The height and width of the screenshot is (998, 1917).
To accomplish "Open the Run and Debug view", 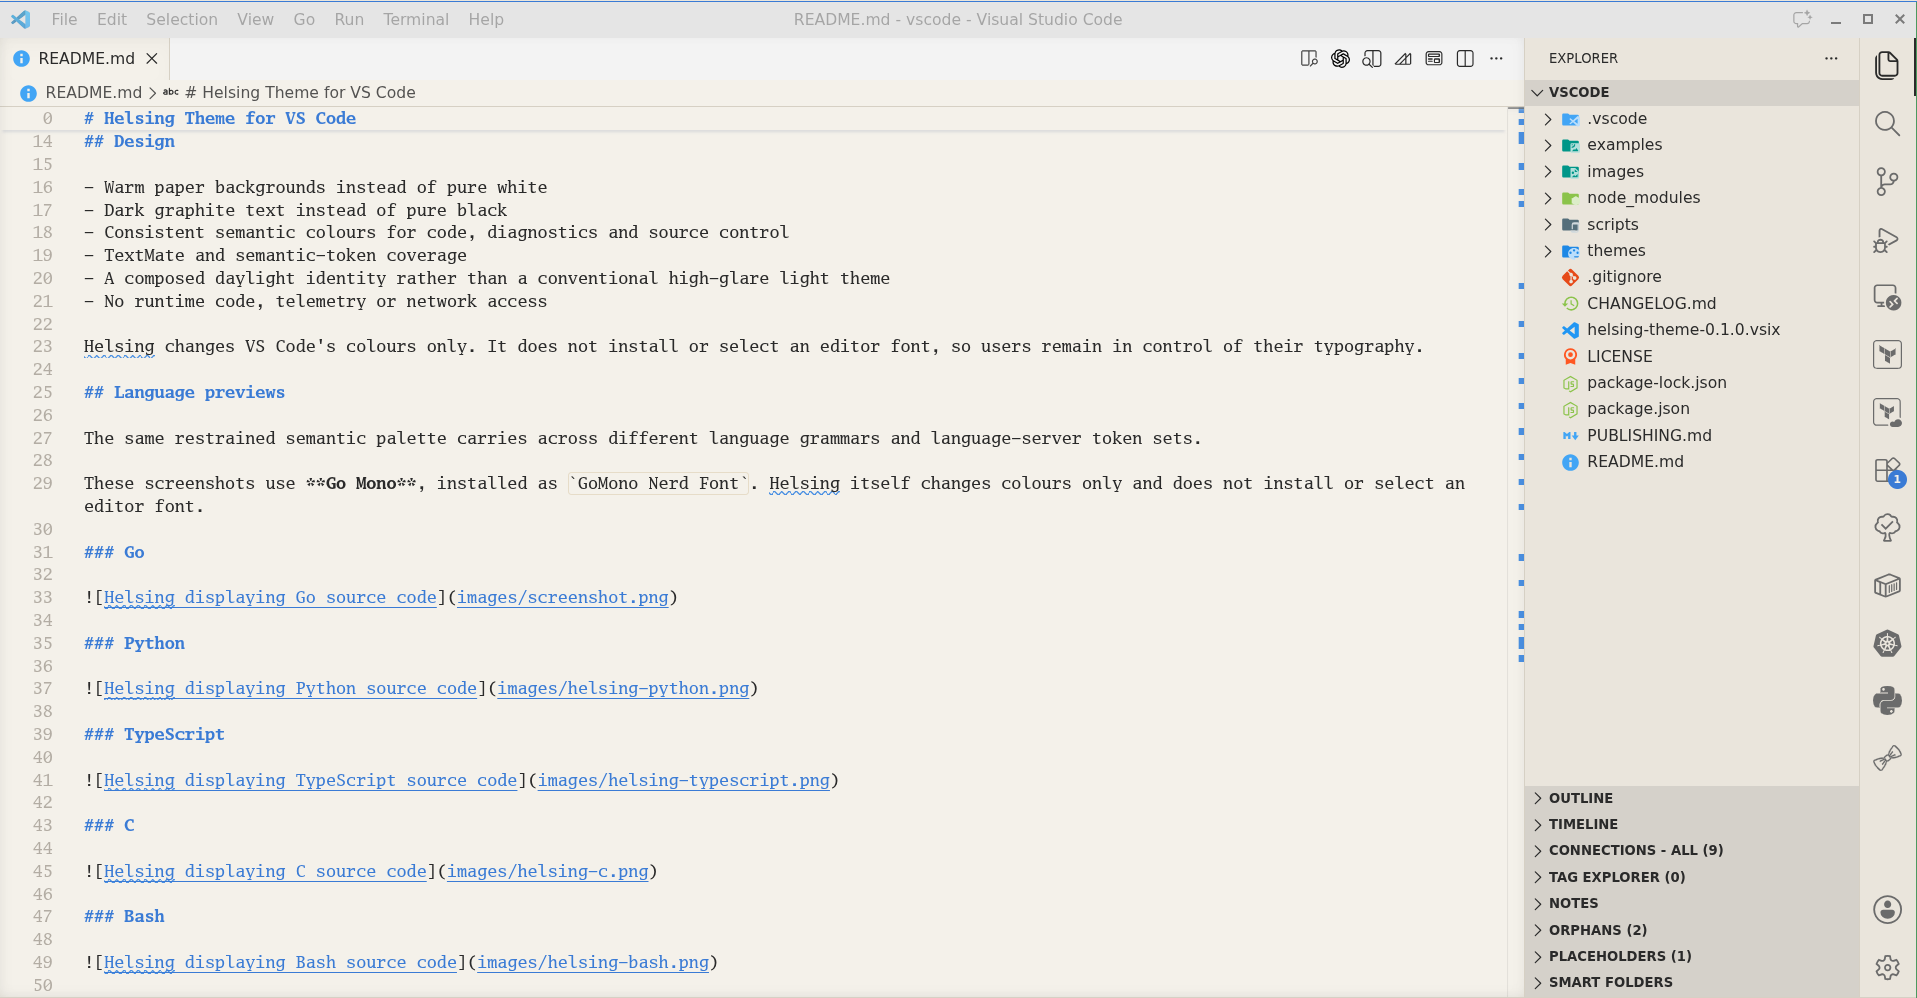I will tap(1887, 240).
